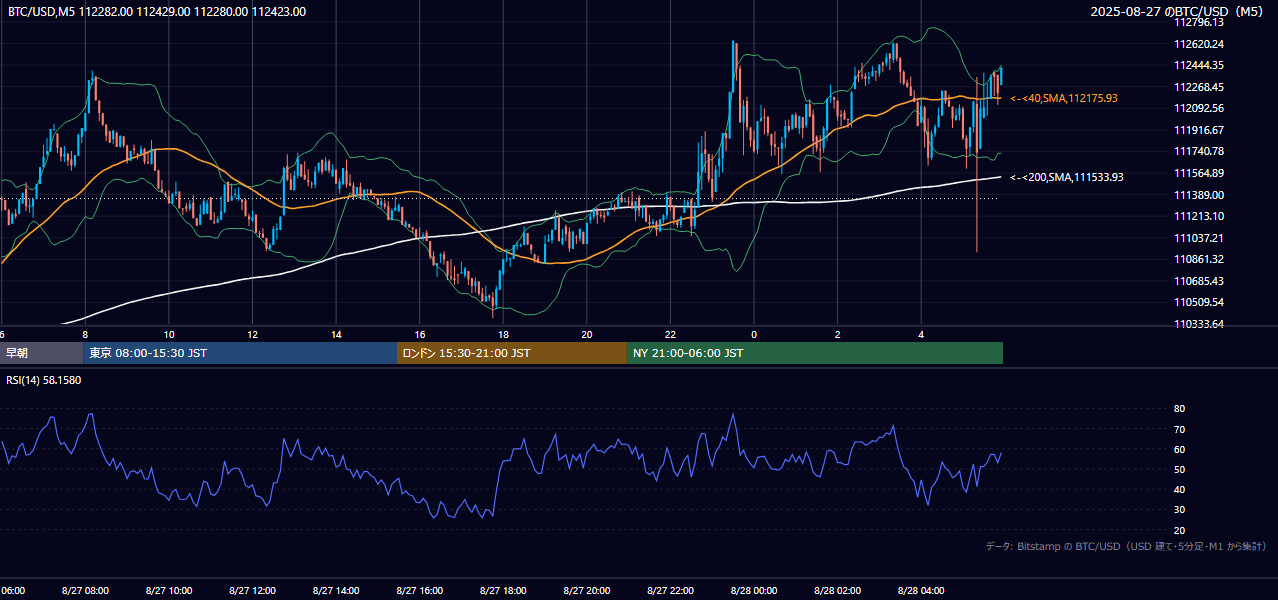
Task: Click price axis value 112268.45
Action: tap(1199, 87)
